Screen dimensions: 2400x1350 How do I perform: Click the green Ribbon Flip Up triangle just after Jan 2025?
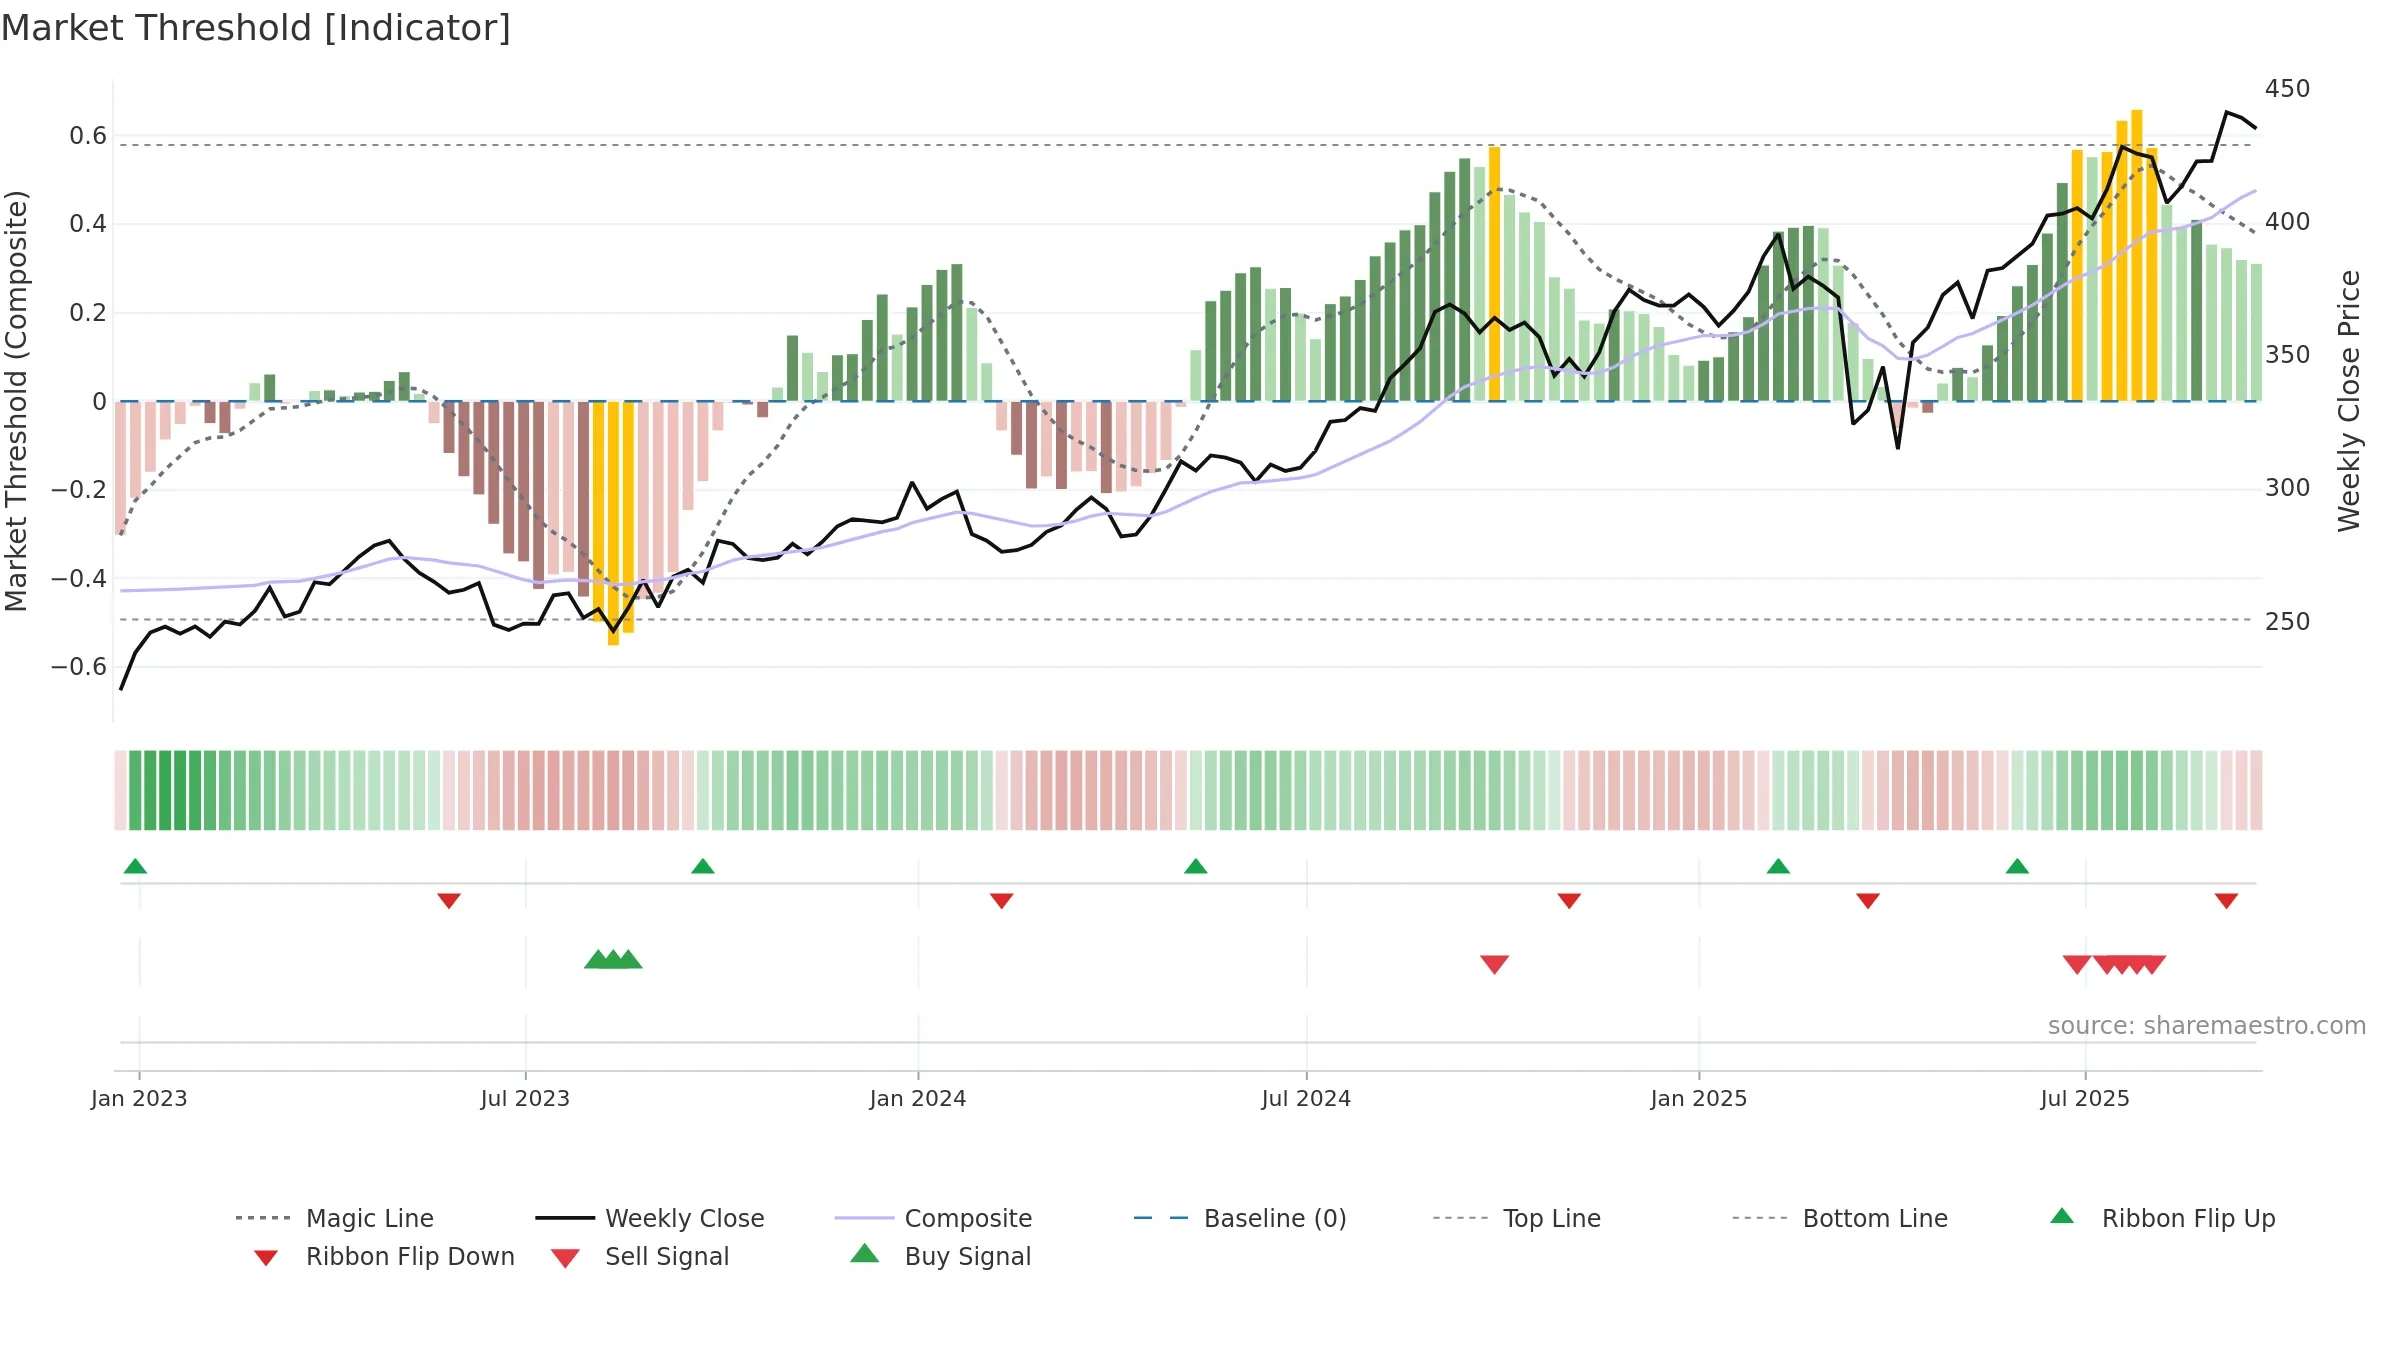pos(1778,866)
